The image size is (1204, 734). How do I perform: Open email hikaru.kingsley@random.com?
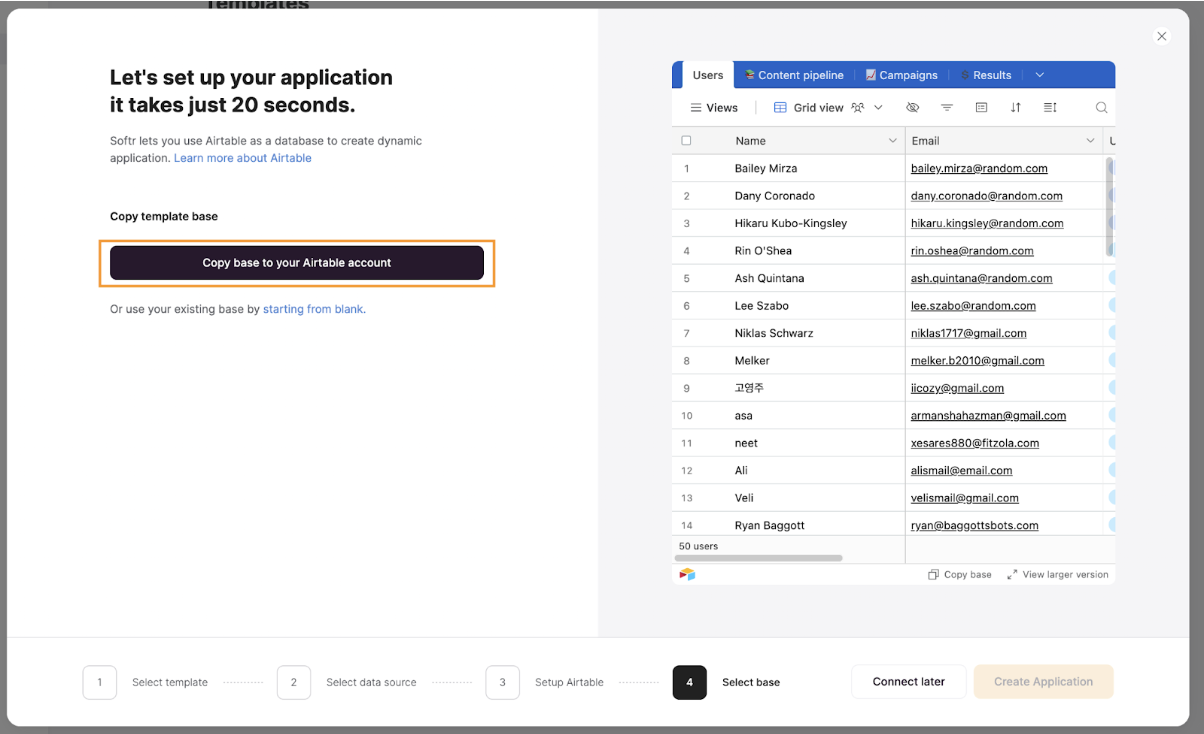(x=987, y=223)
